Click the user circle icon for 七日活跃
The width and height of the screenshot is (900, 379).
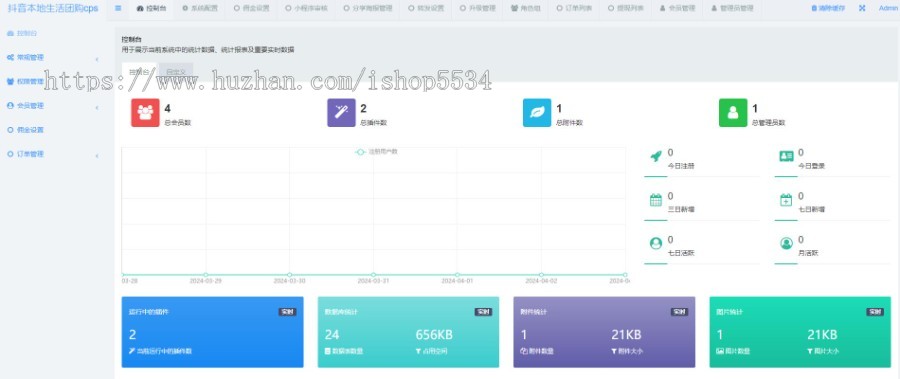click(655, 243)
